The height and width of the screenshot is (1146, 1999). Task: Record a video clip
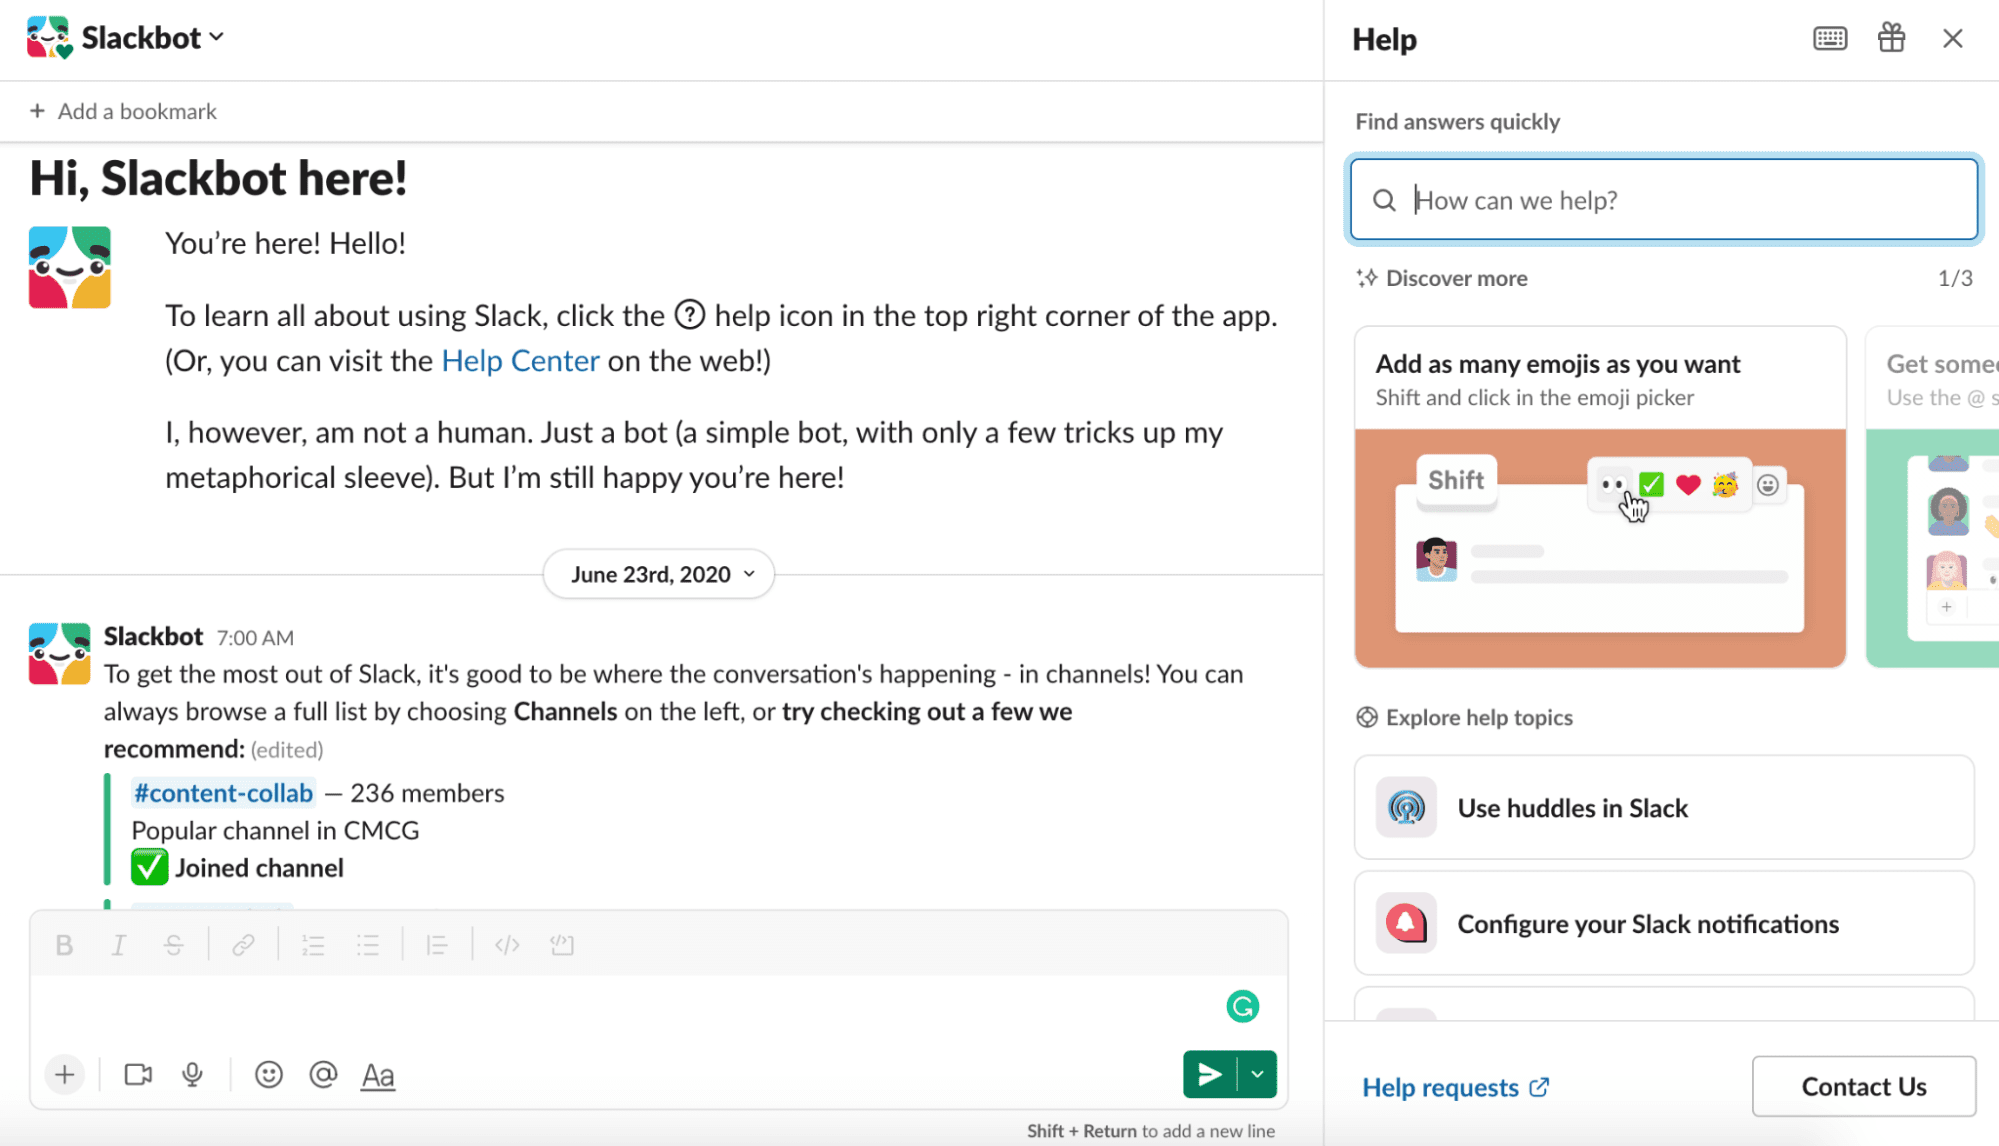(x=138, y=1075)
